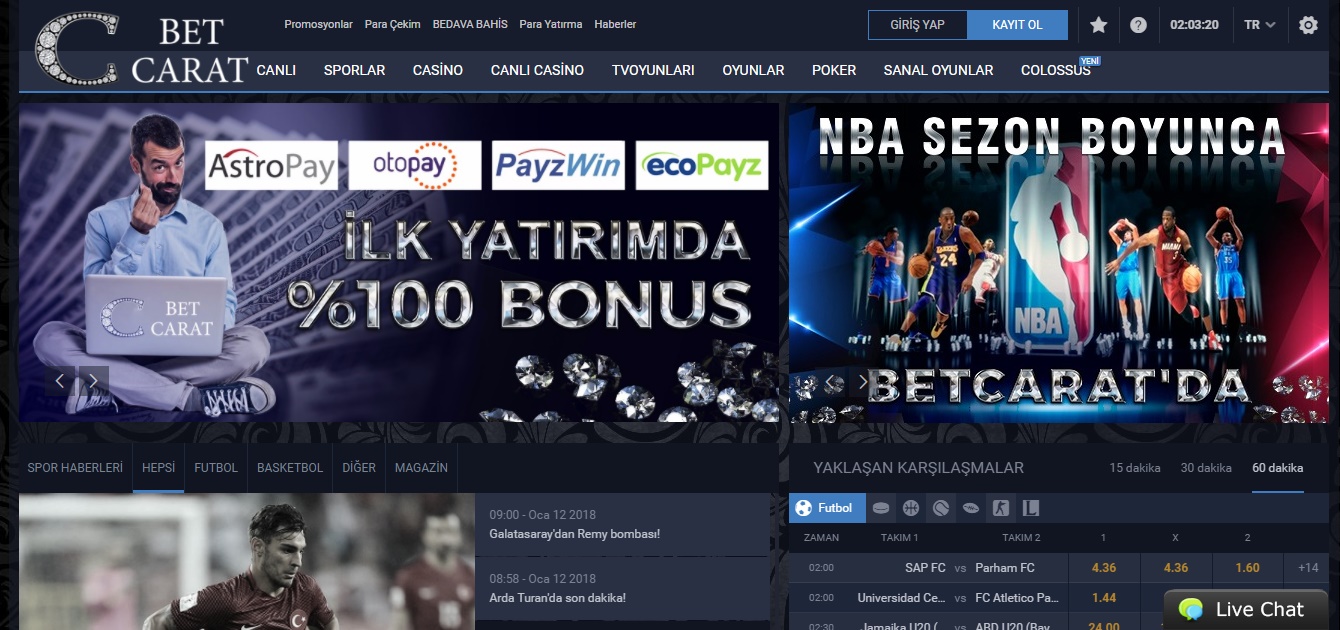This screenshot has height=630, width=1340.
Task: Select the Counter-Strike esports icon
Action: coord(1000,508)
